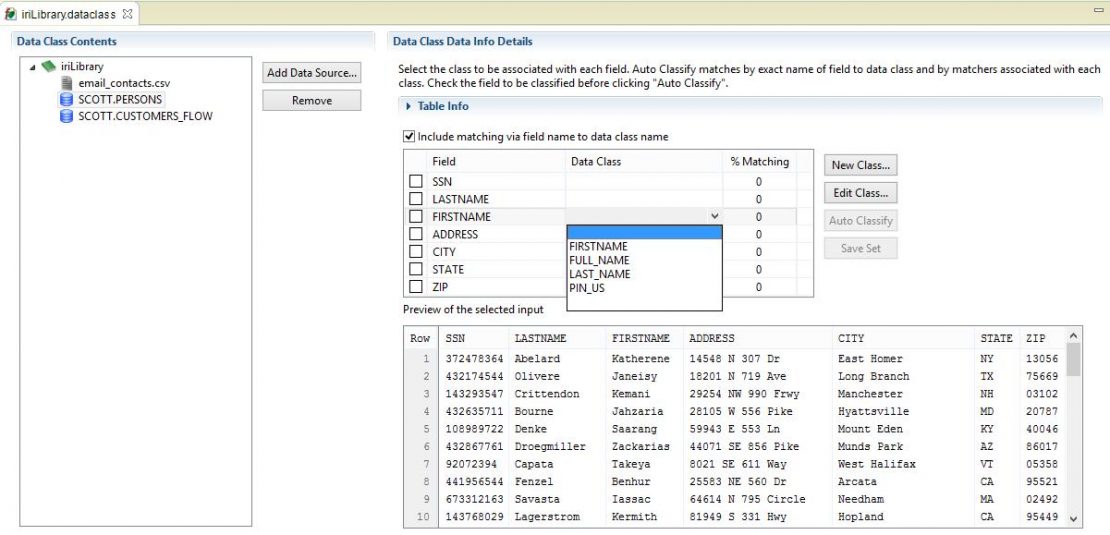Click the preview cell Iassac
This screenshot has width=1110, height=535.
click(x=631, y=499)
